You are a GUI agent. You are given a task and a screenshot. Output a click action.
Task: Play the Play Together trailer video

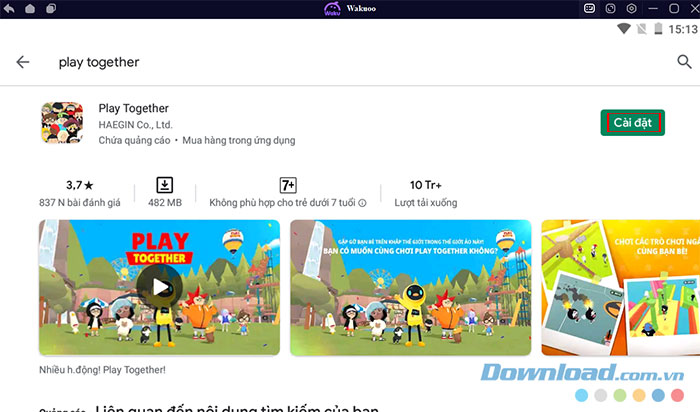154,288
